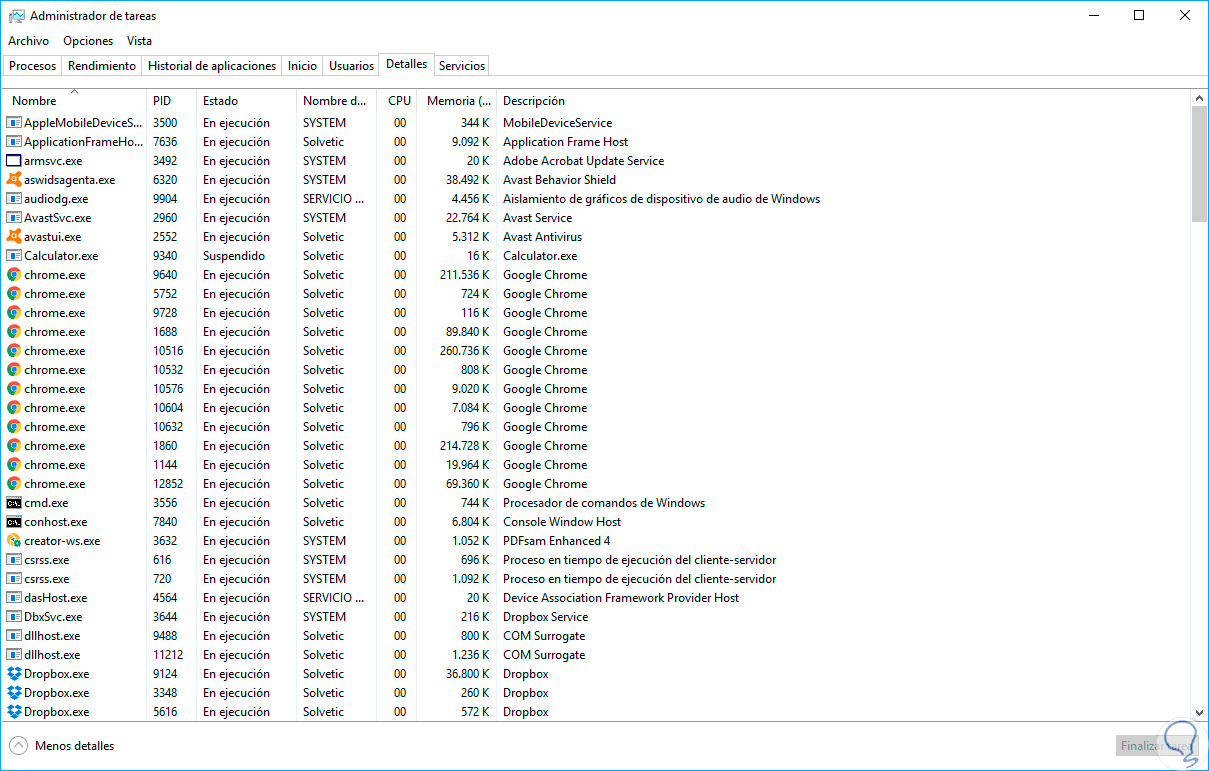The height and width of the screenshot is (771, 1209).
Task: Click the AppleMobileDeviceService process icon
Action: (14, 123)
